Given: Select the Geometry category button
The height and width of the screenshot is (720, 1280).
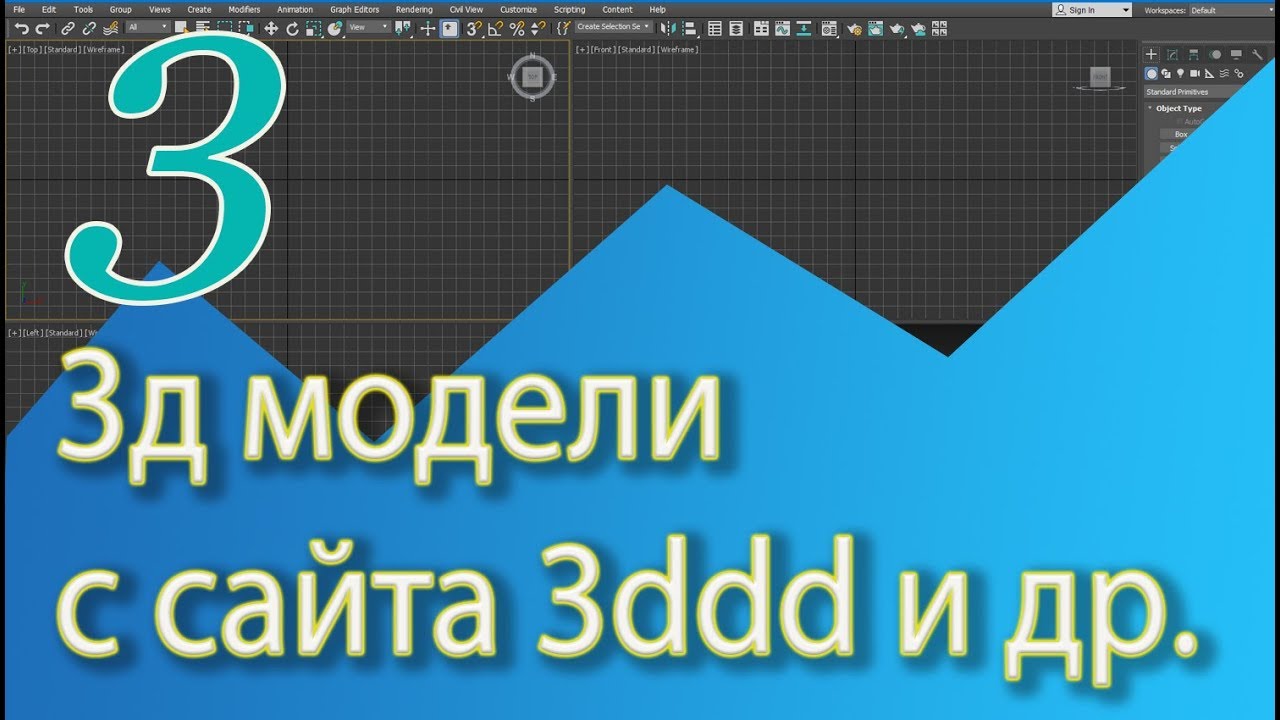Looking at the screenshot, I should [x=1151, y=73].
